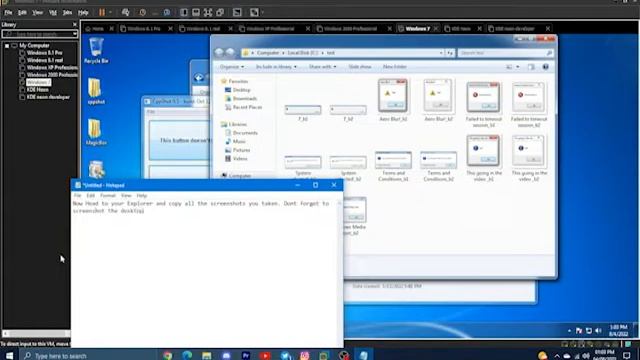Open Downloads in Explorer favorites
The height and width of the screenshot is (360, 640).
tap(244, 98)
